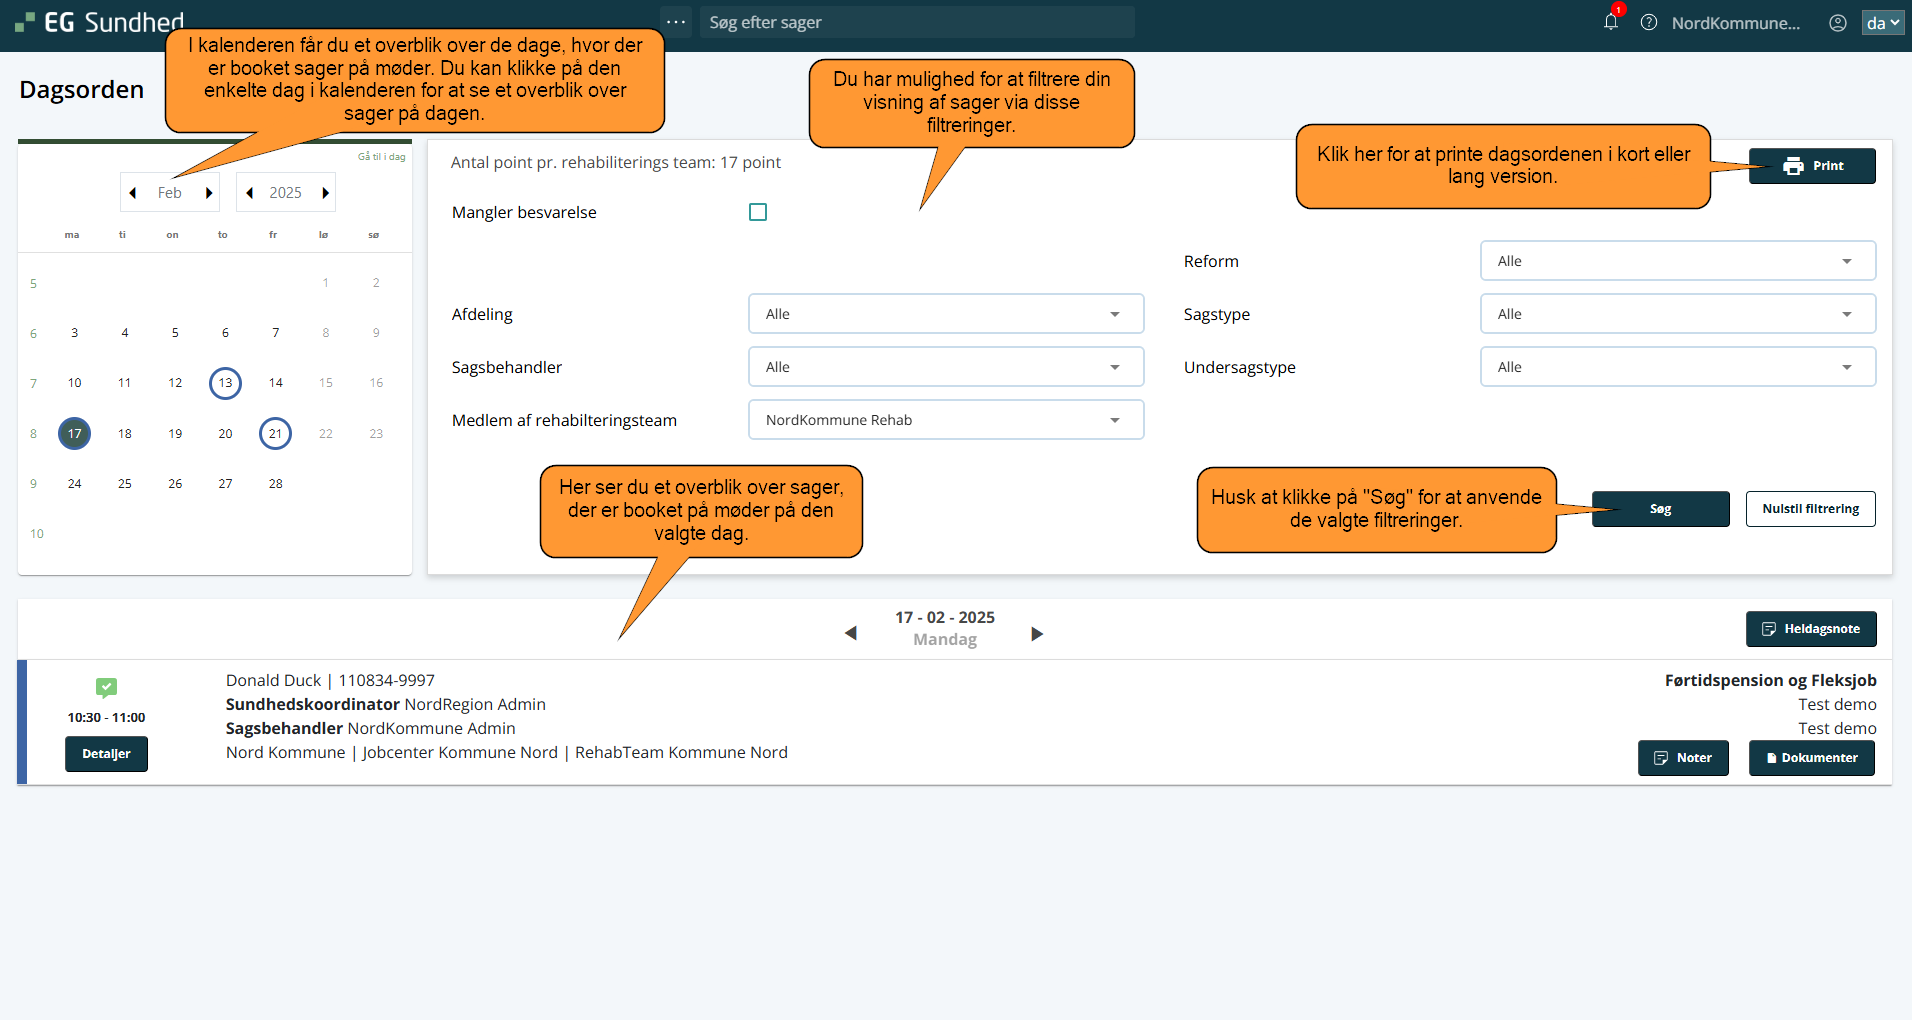1912x1020 pixels.
Task: Advance to next year in calendar
Action: point(325,193)
